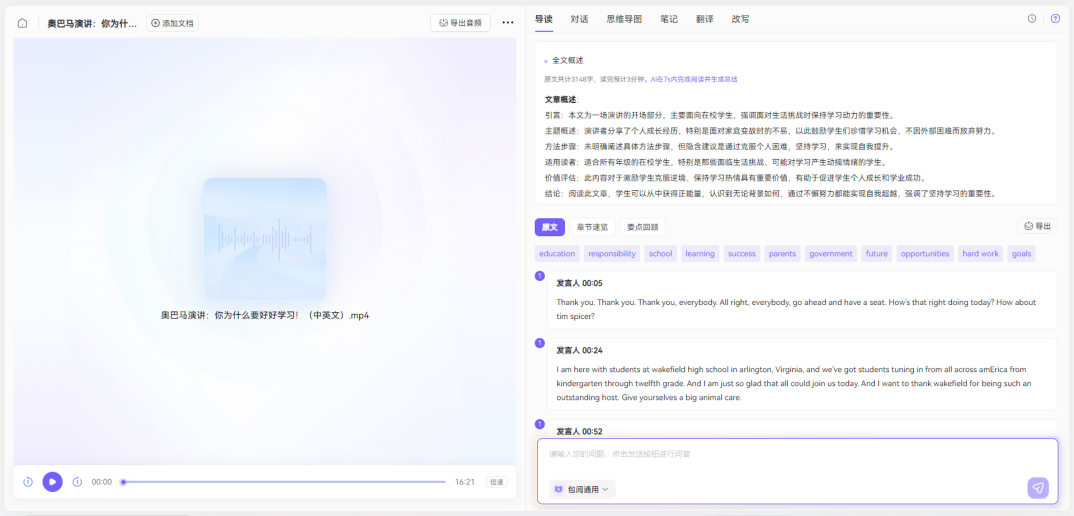Click the 'goals' keyword tag
The image size is (1074, 516).
[x=1021, y=254]
